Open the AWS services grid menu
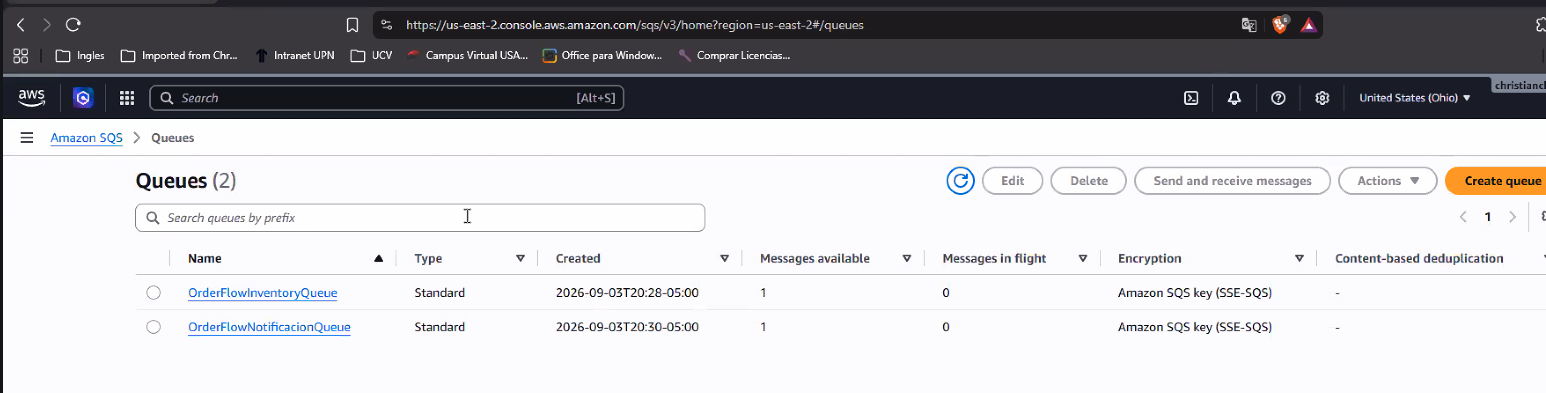The width and height of the screenshot is (1546, 393). point(127,98)
